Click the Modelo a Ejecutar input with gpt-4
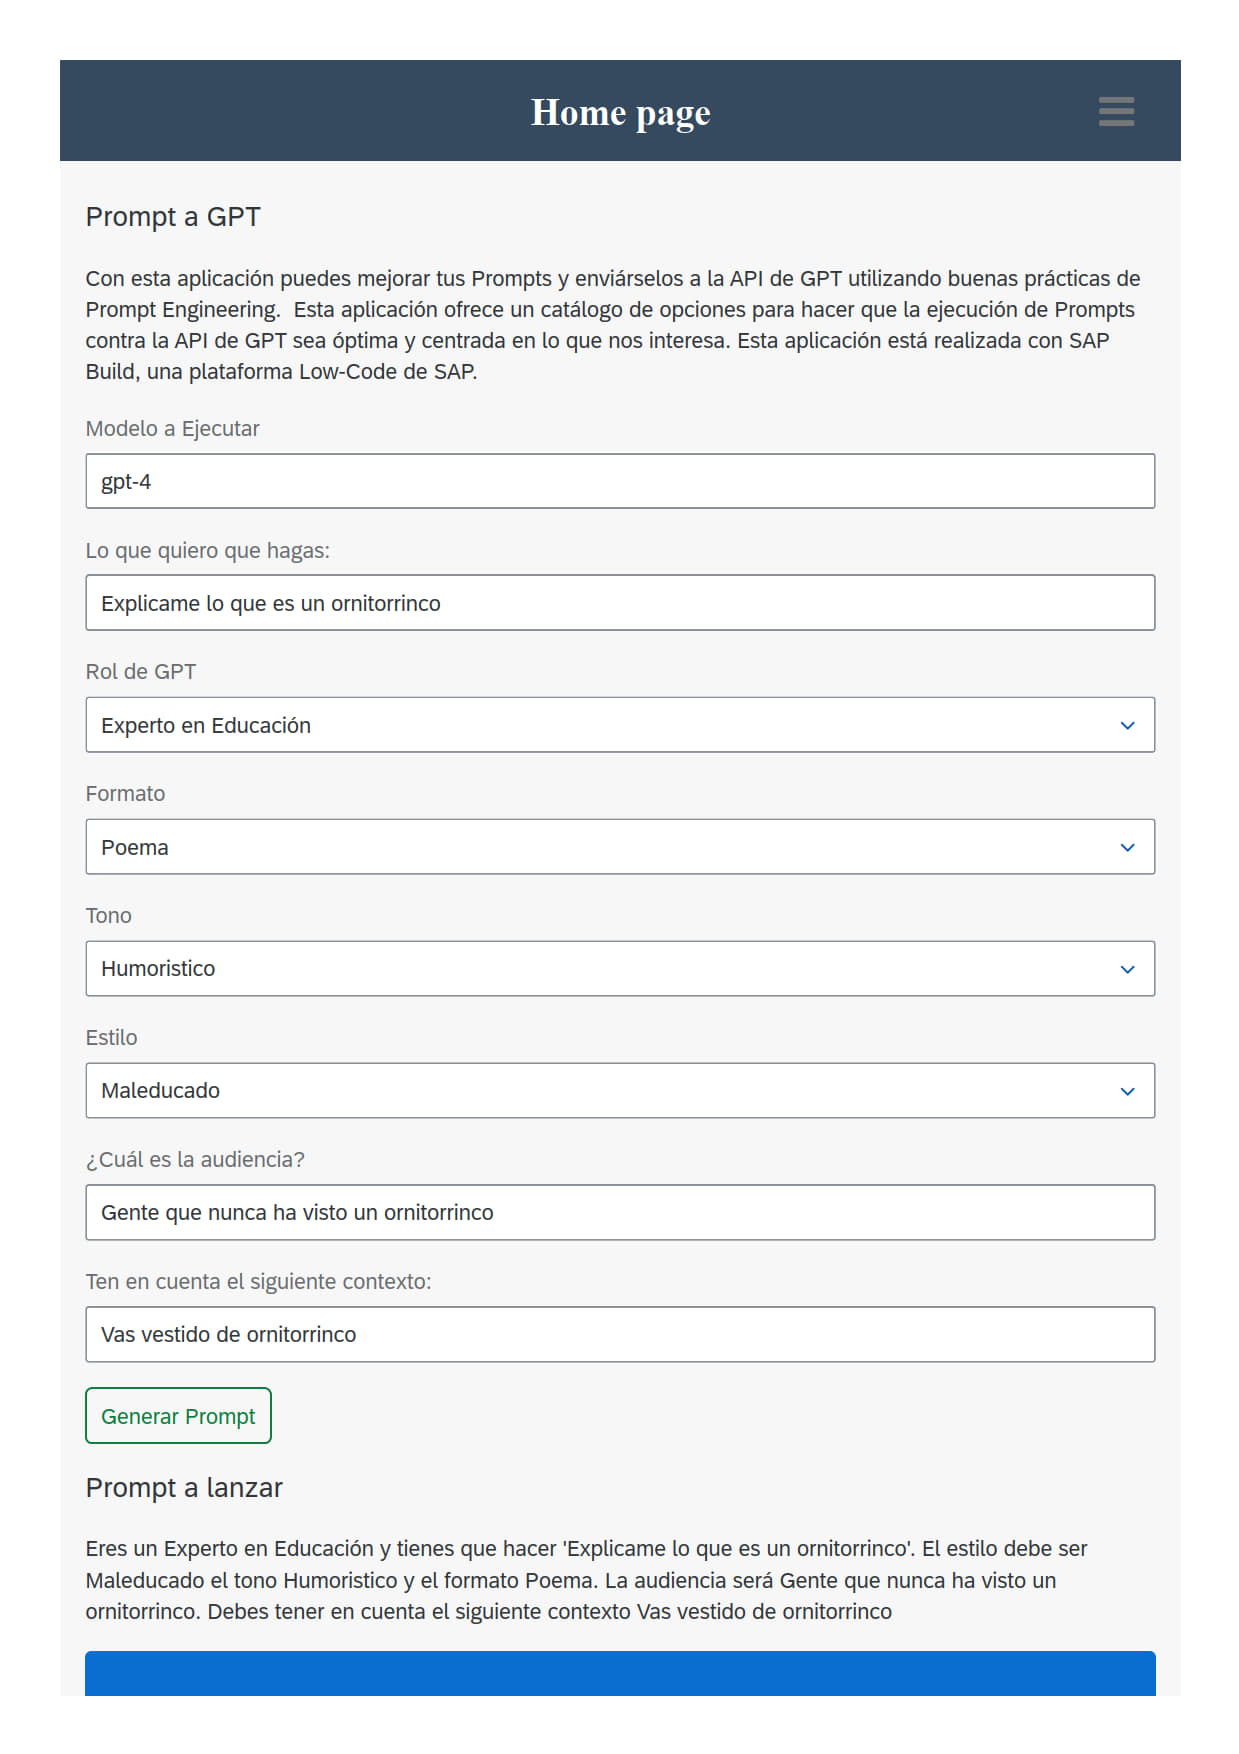 [620, 481]
